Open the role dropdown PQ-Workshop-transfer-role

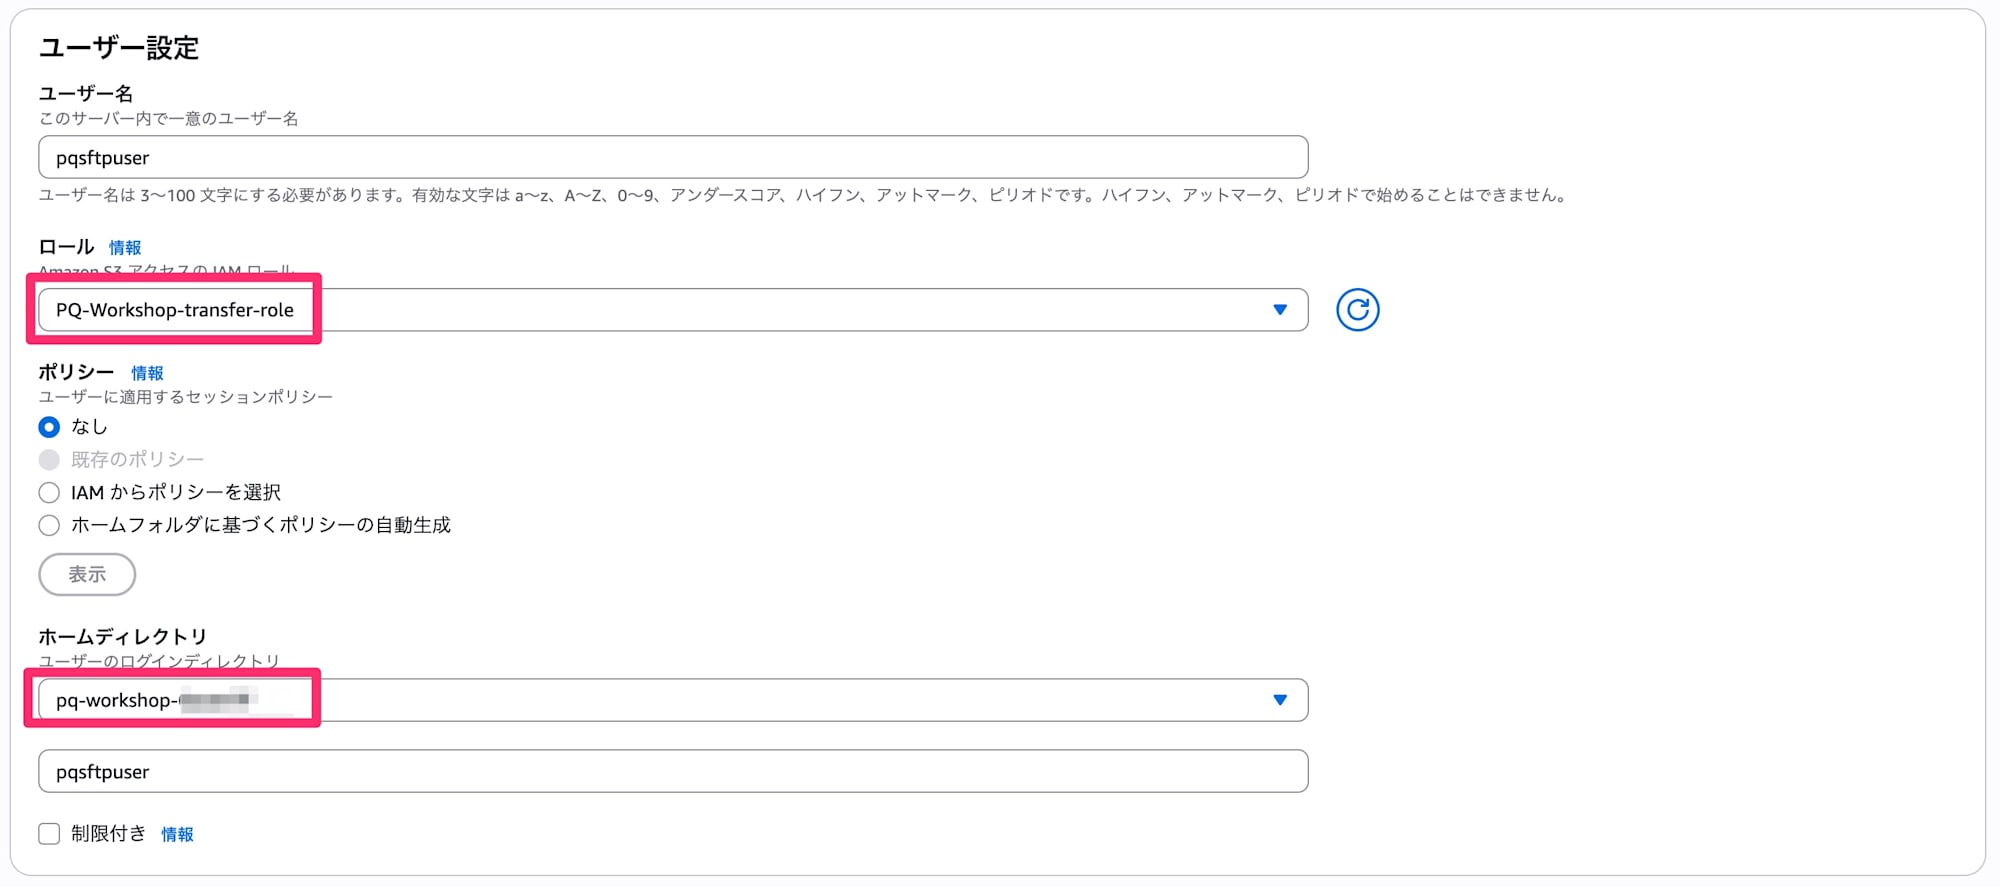(x=673, y=310)
